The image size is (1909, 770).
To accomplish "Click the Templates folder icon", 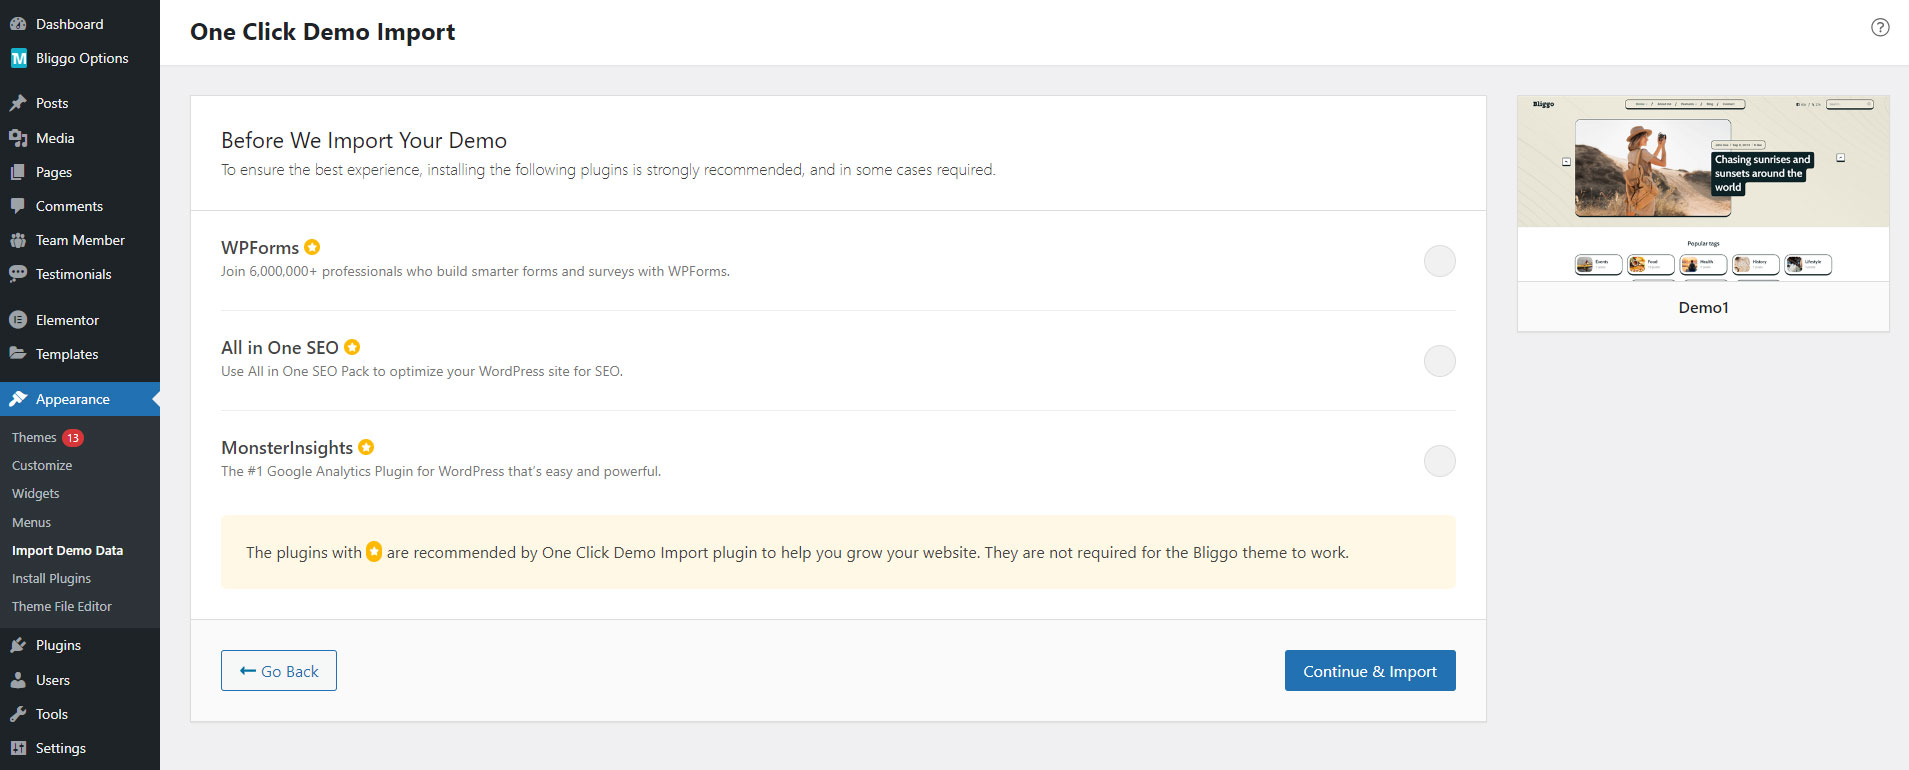I will coord(18,354).
